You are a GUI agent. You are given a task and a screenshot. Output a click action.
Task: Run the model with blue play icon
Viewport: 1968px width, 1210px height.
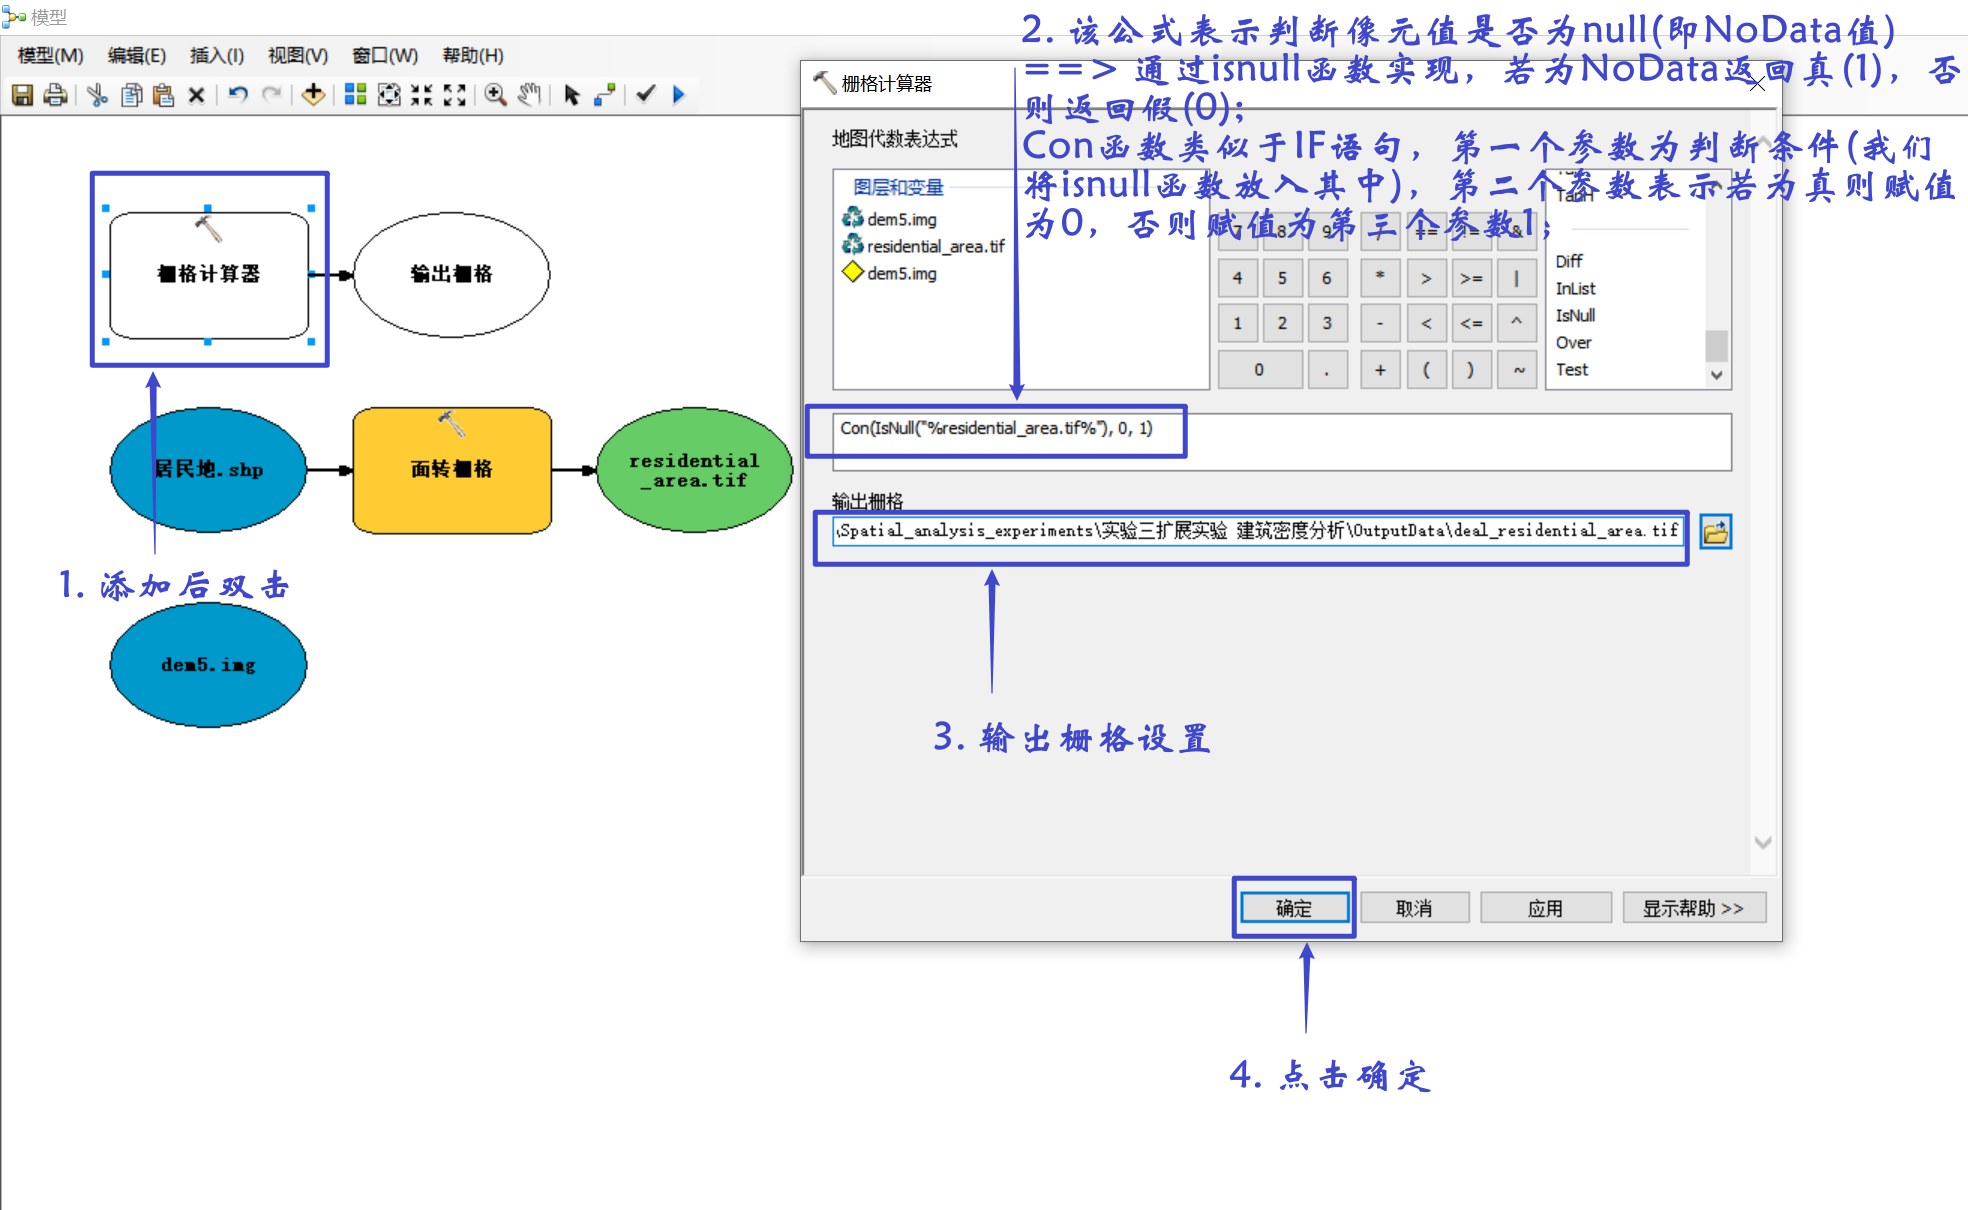pyautogui.click(x=679, y=95)
